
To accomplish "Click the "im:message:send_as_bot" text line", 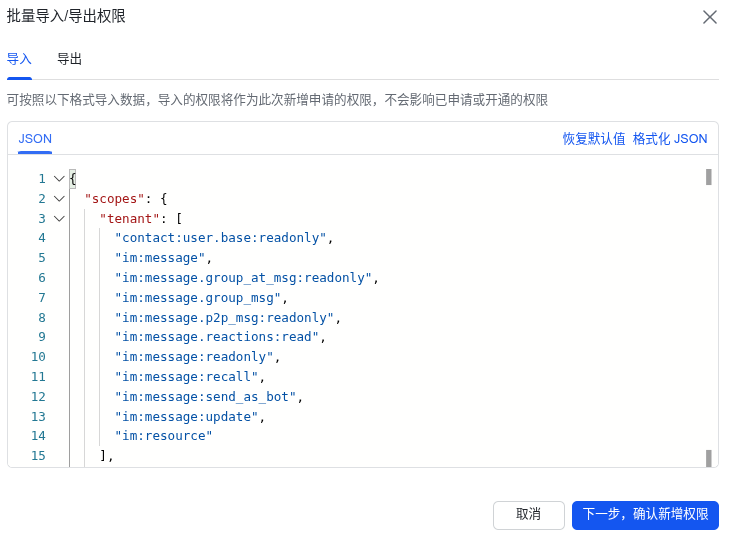I will point(207,396).
